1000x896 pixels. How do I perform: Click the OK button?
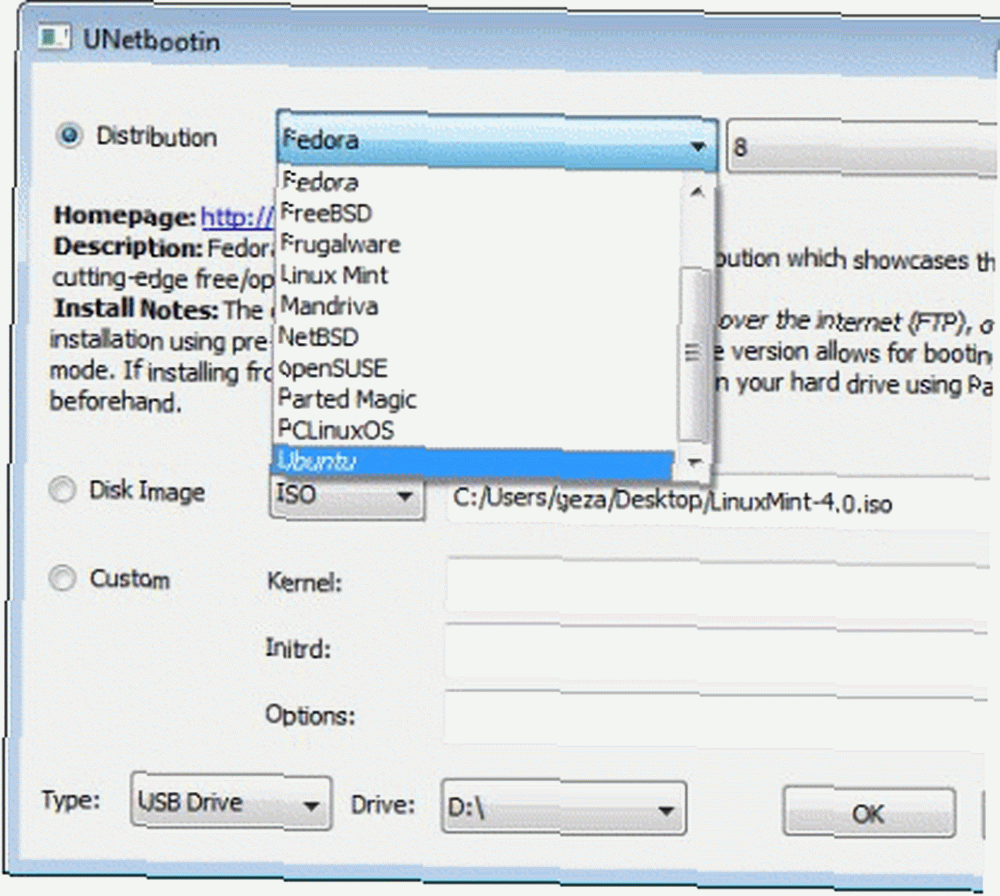coord(869,812)
